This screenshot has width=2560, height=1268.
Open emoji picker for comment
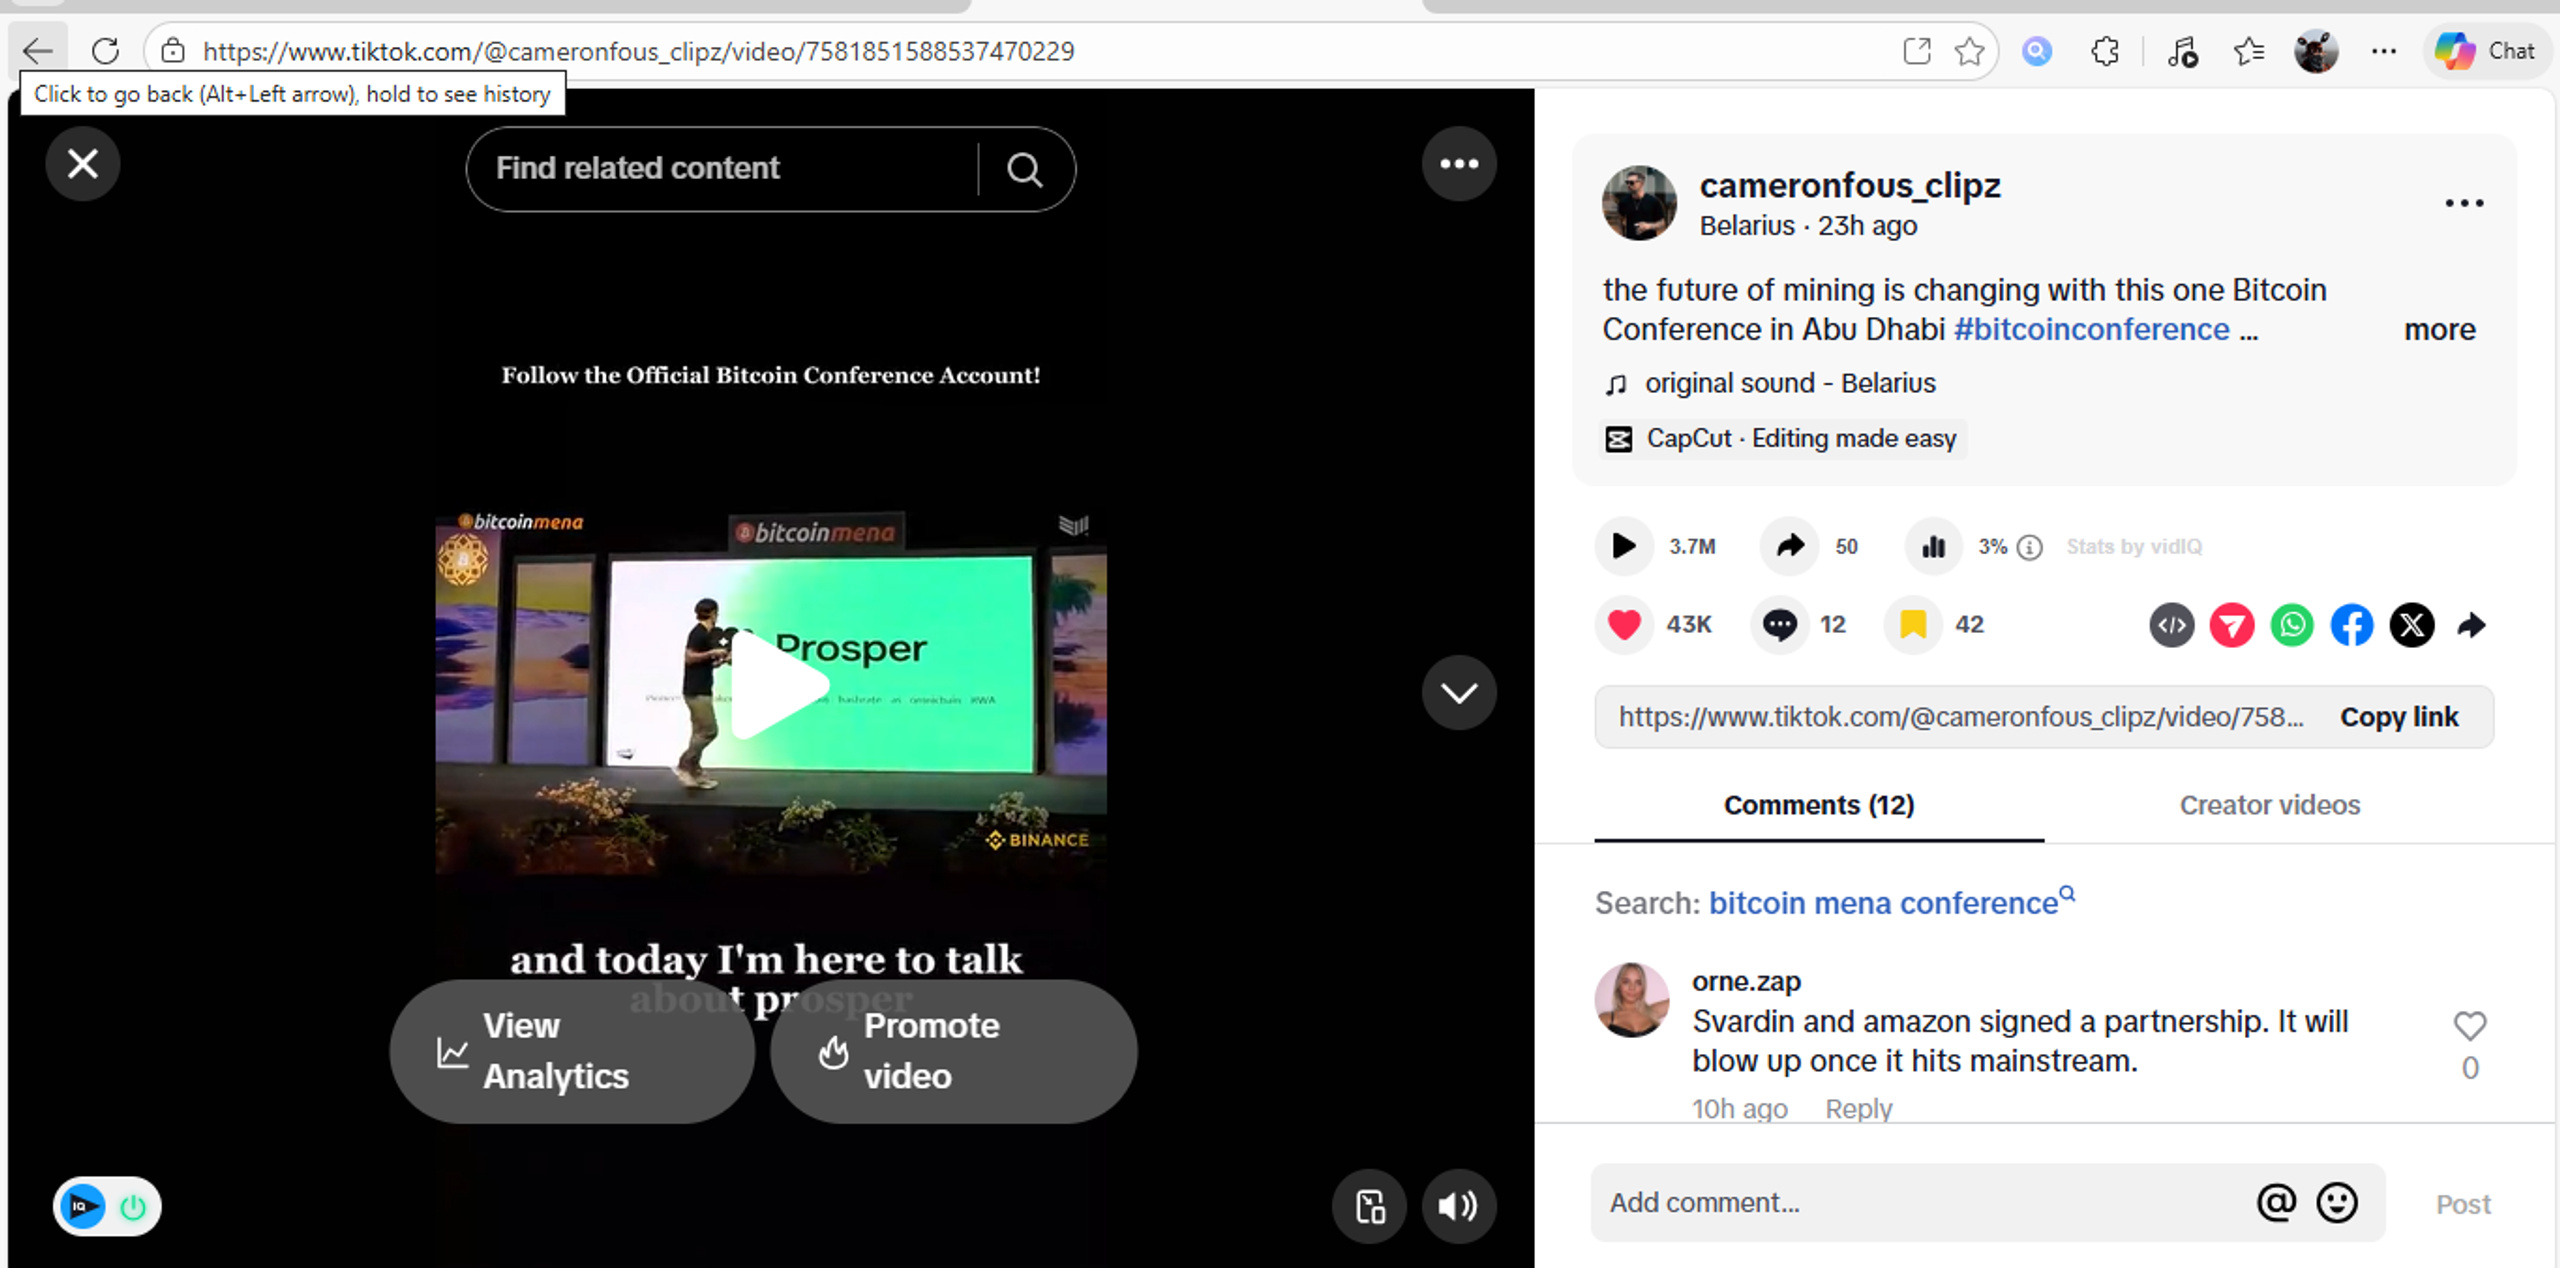click(2337, 1203)
